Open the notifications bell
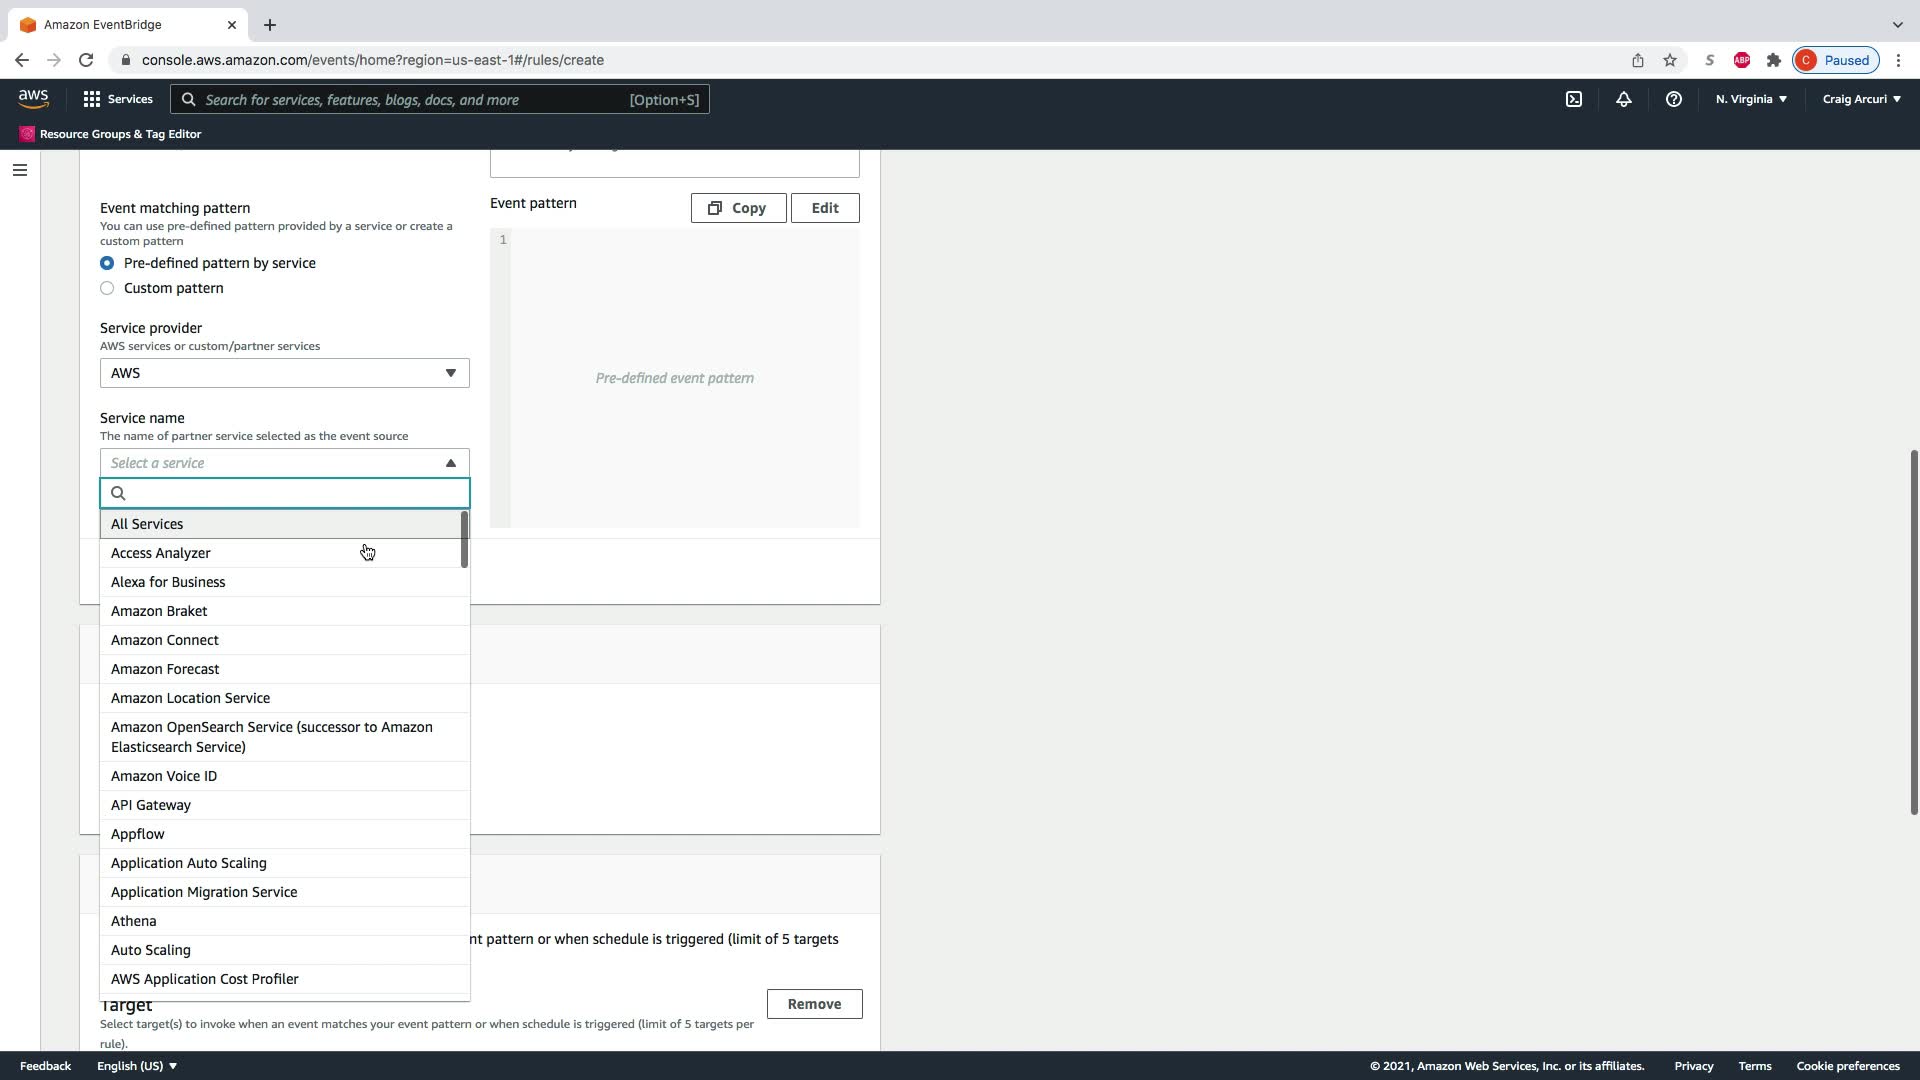Screen dimensions: 1920x1080 tap(1623, 99)
